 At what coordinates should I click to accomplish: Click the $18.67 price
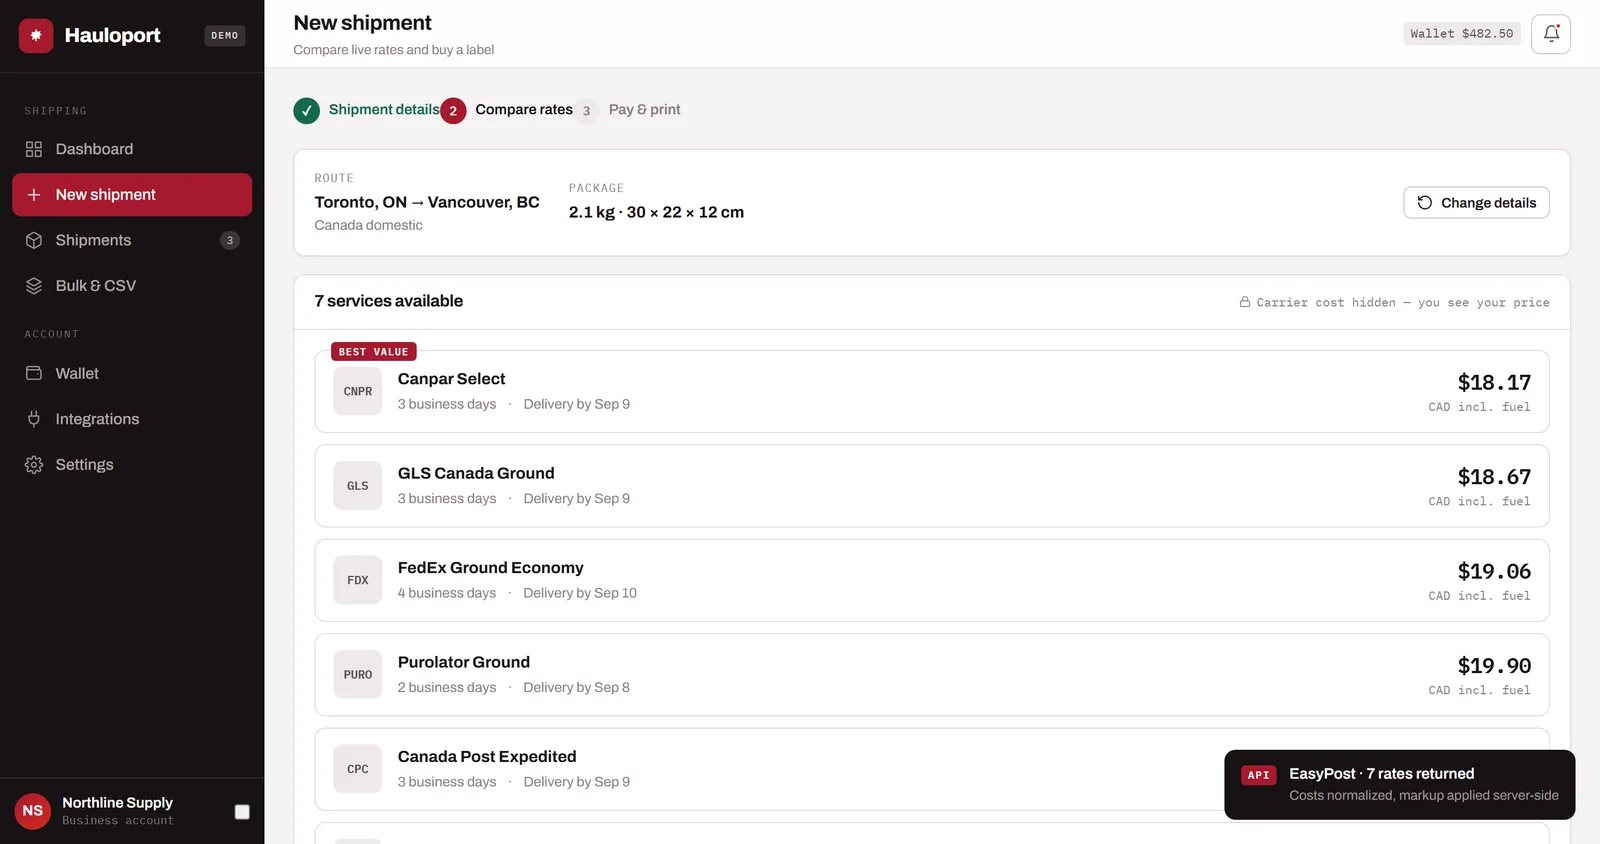click(x=1494, y=477)
